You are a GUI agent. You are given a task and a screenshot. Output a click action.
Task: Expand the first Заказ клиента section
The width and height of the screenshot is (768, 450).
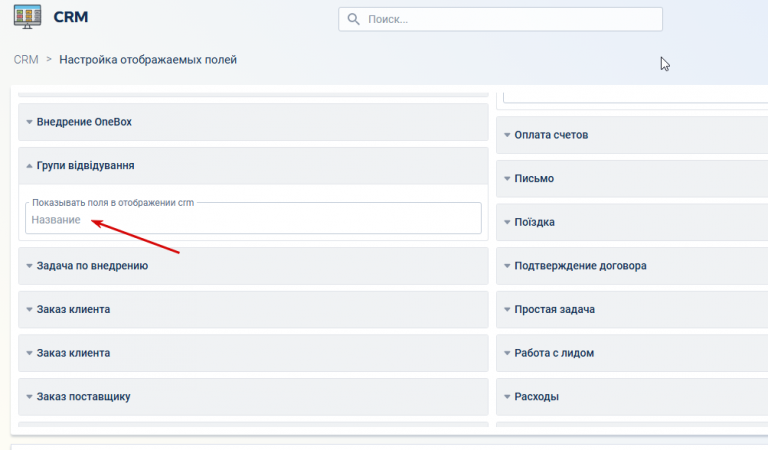tap(253, 309)
